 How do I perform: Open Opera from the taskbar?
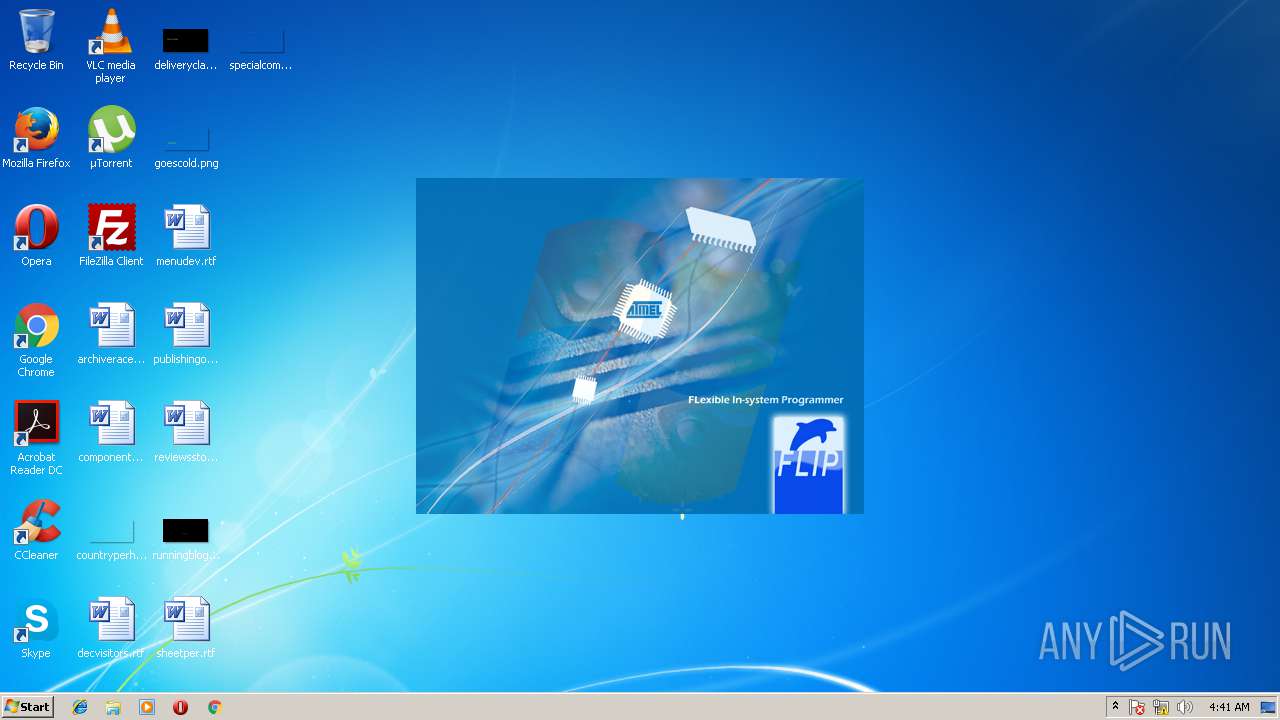[181, 707]
